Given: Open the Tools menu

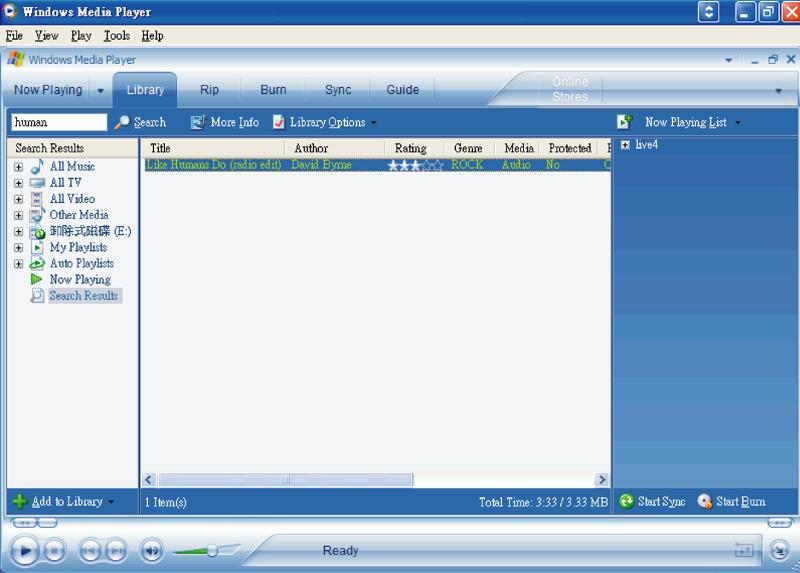Looking at the screenshot, I should pos(117,36).
